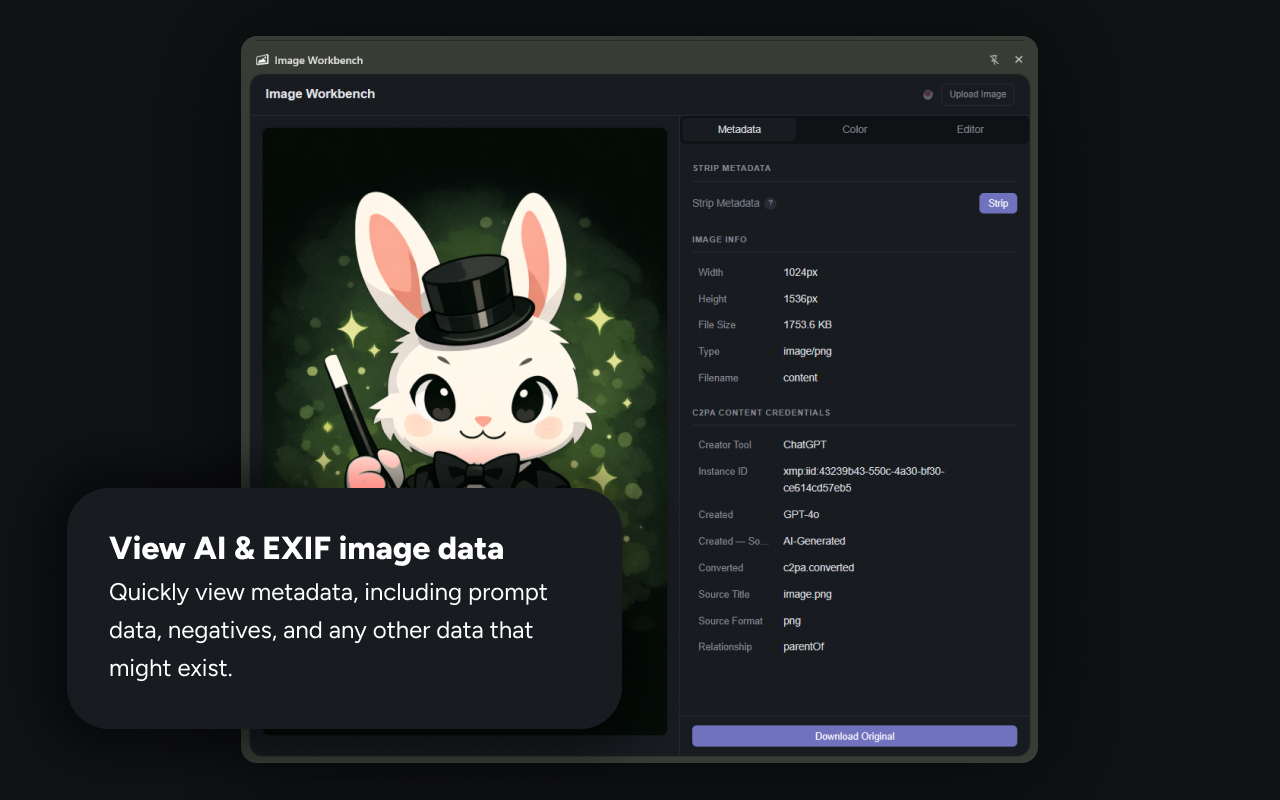Click the Upload Image button

(977, 94)
